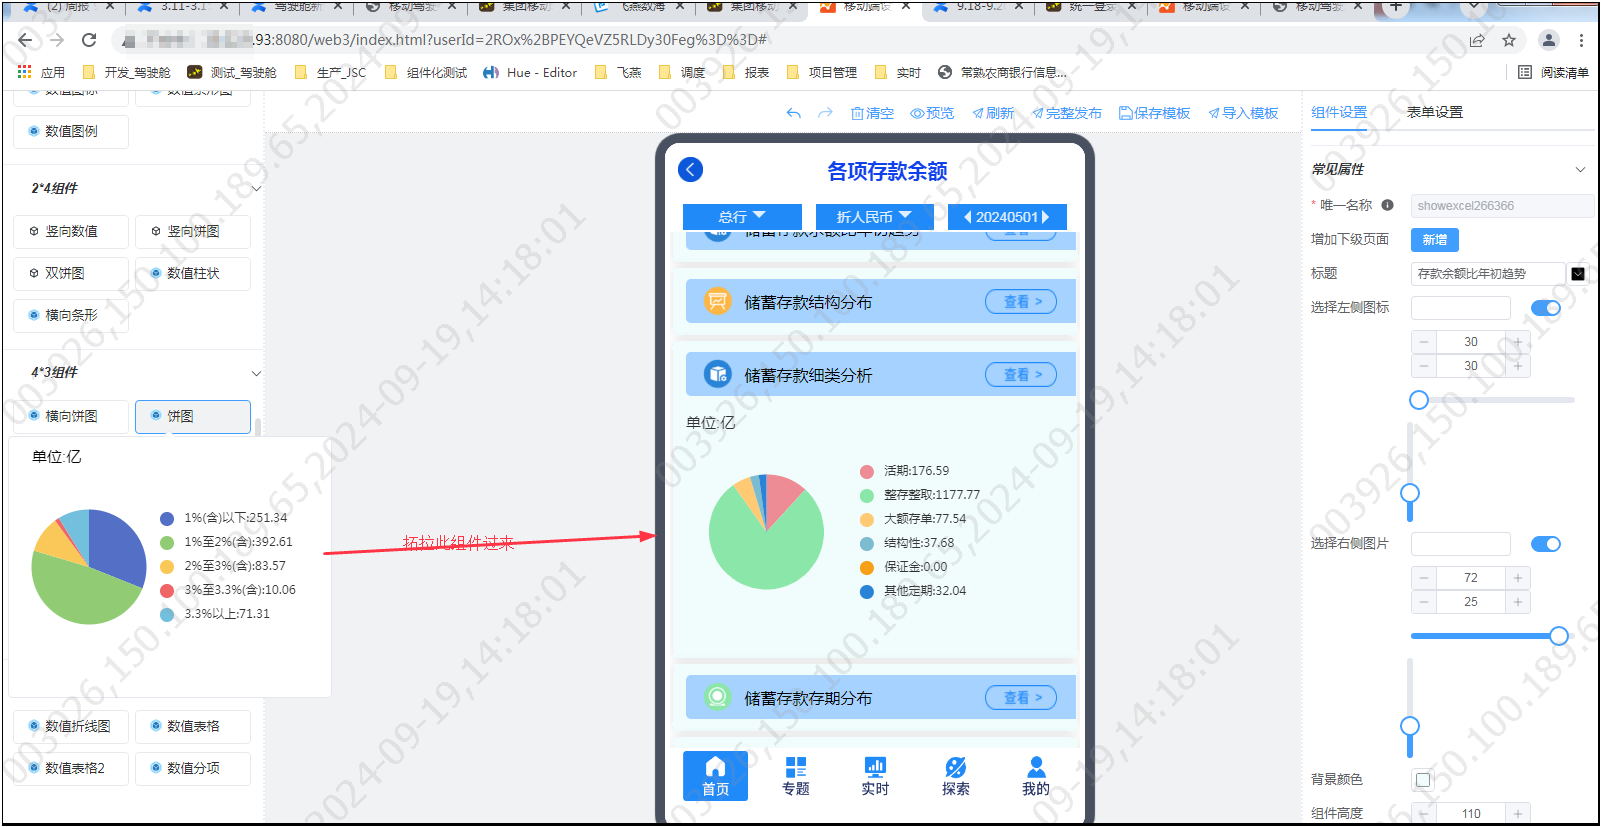The image size is (1602, 827).
Task: Open the browser profile avatar
Action: tap(1549, 40)
